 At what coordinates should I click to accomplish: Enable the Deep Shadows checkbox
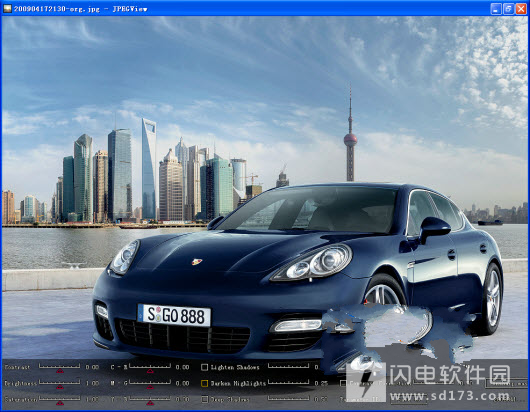(x=204, y=399)
